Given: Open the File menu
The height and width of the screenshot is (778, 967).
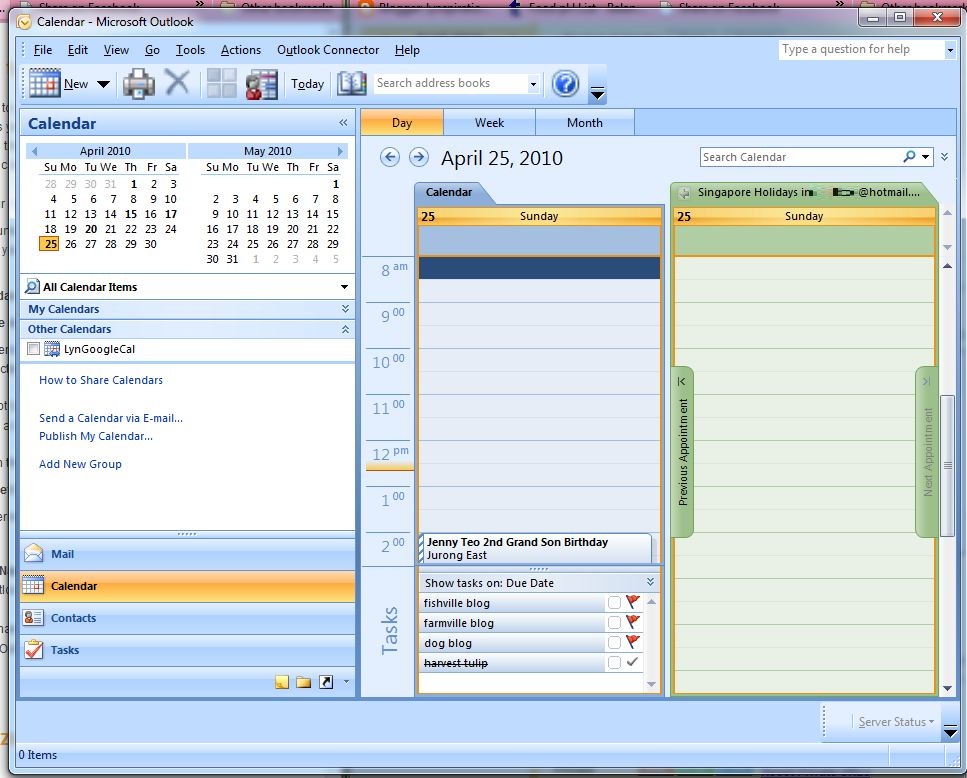Looking at the screenshot, I should coord(43,50).
